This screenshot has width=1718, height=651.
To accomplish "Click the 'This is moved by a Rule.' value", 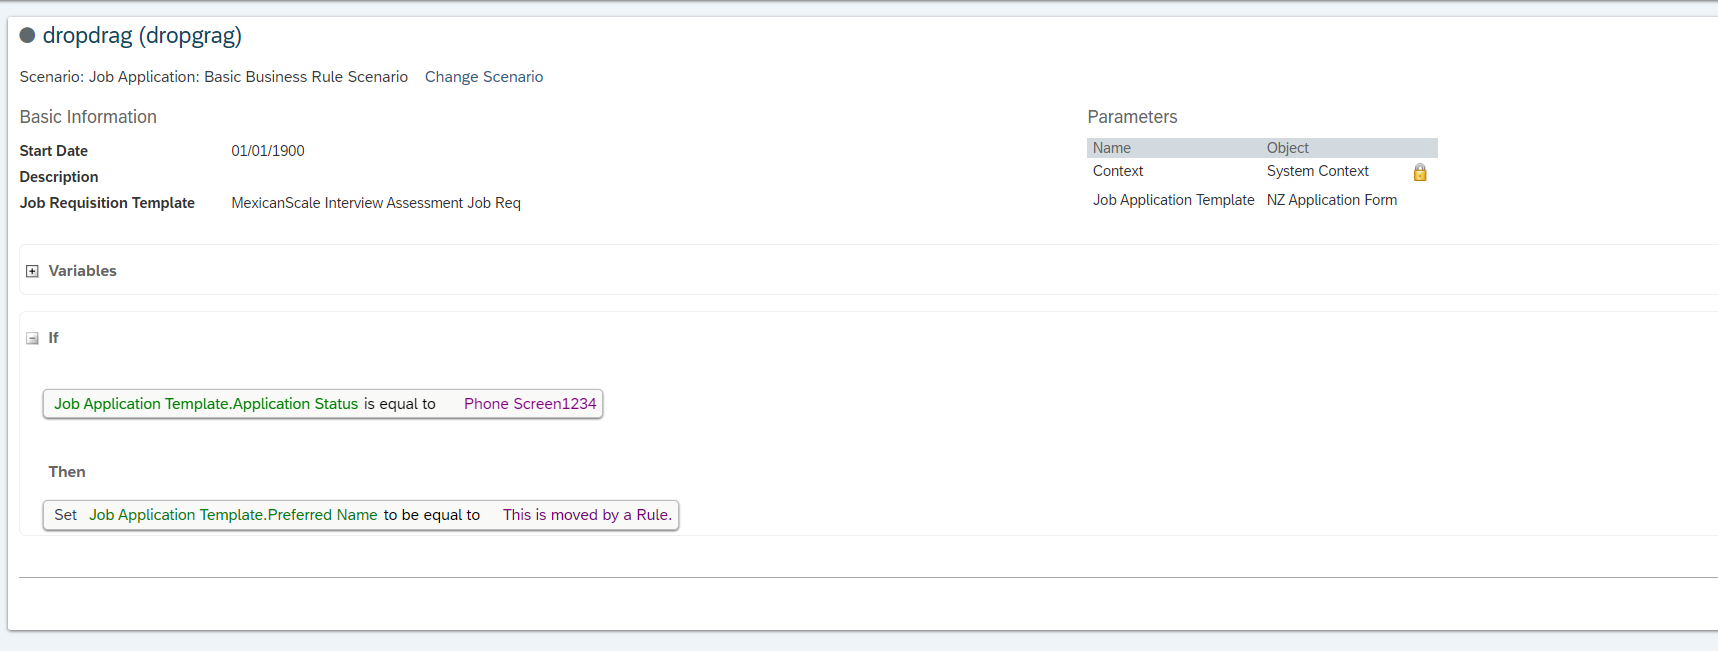I will point(587,515).
